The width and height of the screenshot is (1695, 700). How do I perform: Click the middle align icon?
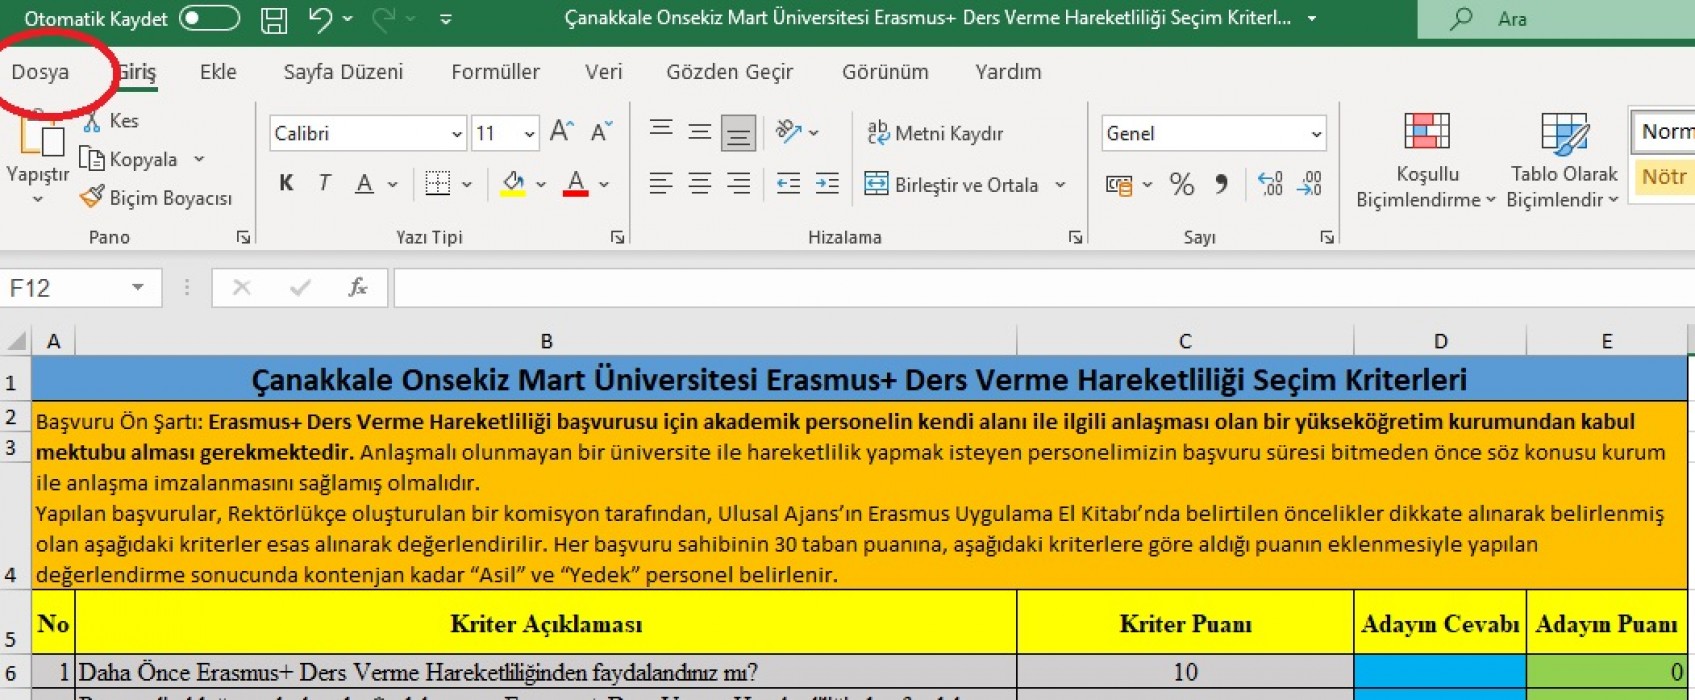tap(700, 131)
